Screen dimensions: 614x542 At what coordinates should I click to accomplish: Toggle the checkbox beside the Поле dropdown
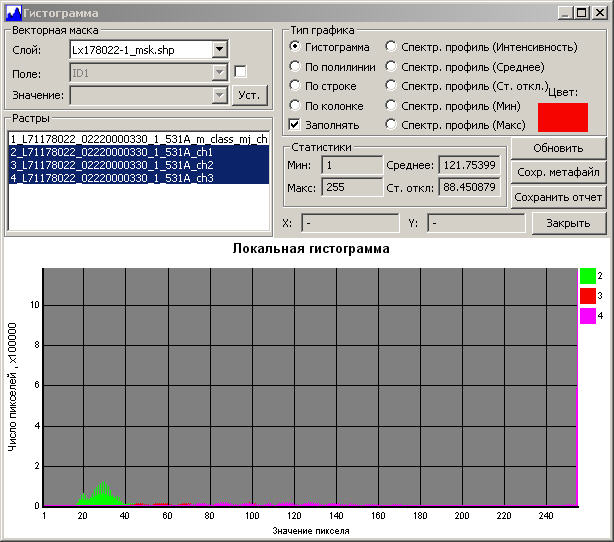pos(240,72)
